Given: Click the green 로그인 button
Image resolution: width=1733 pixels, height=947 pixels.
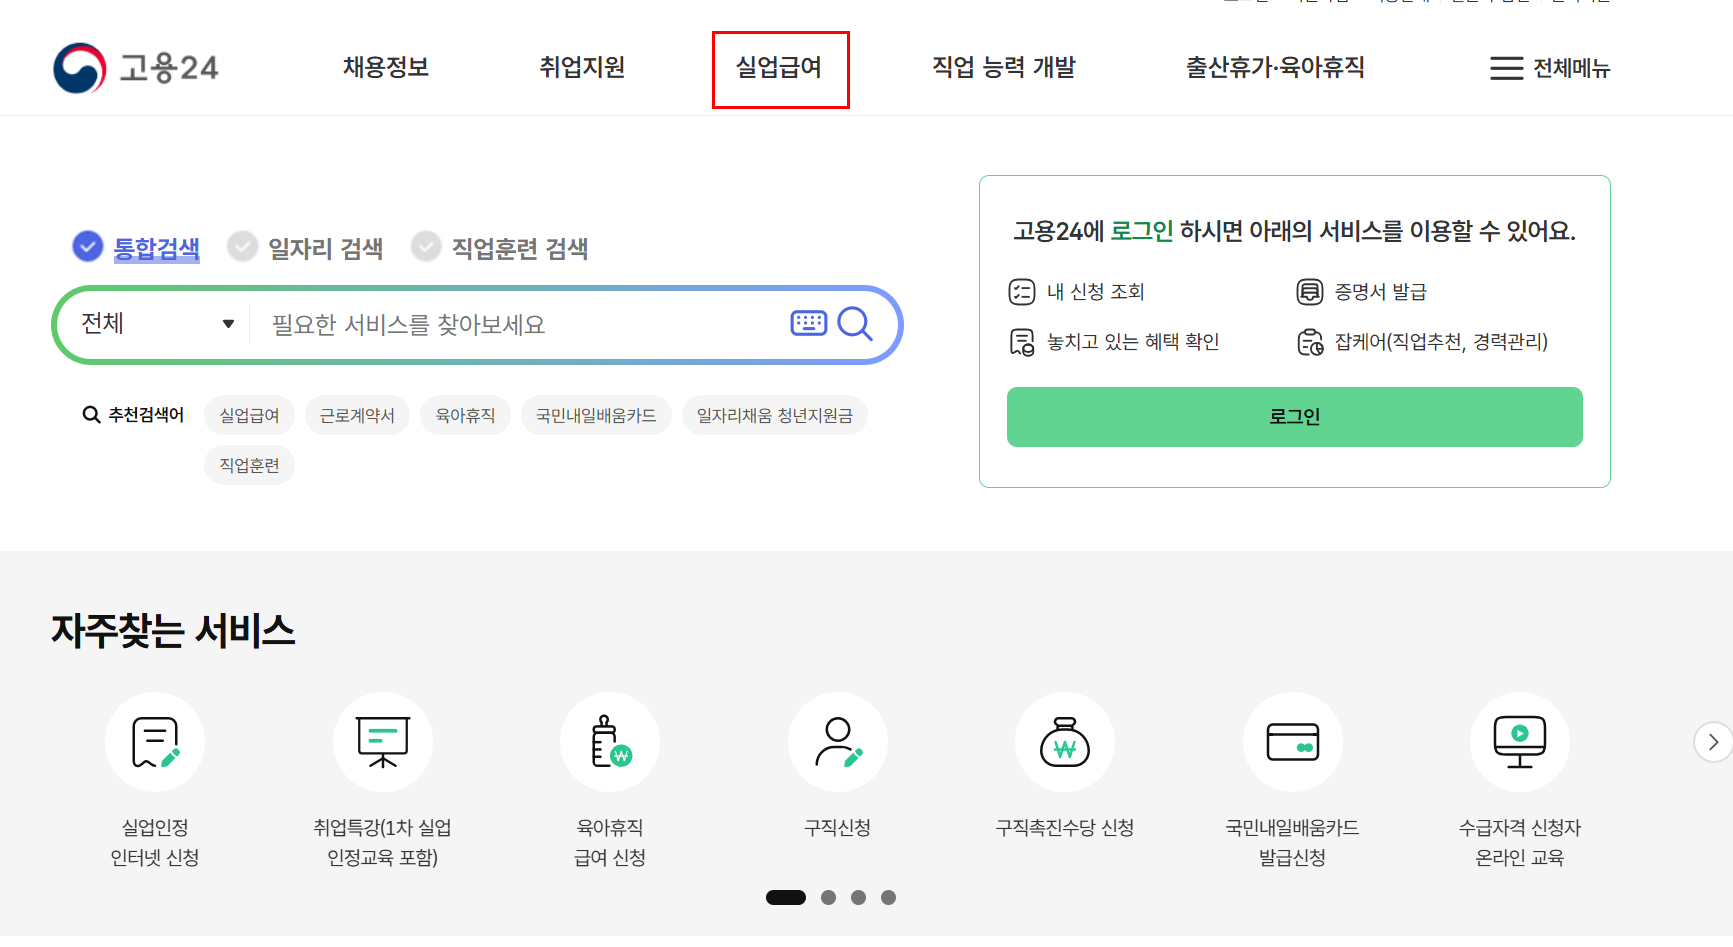Looking at the screenshot, I should pos(1294,417).
